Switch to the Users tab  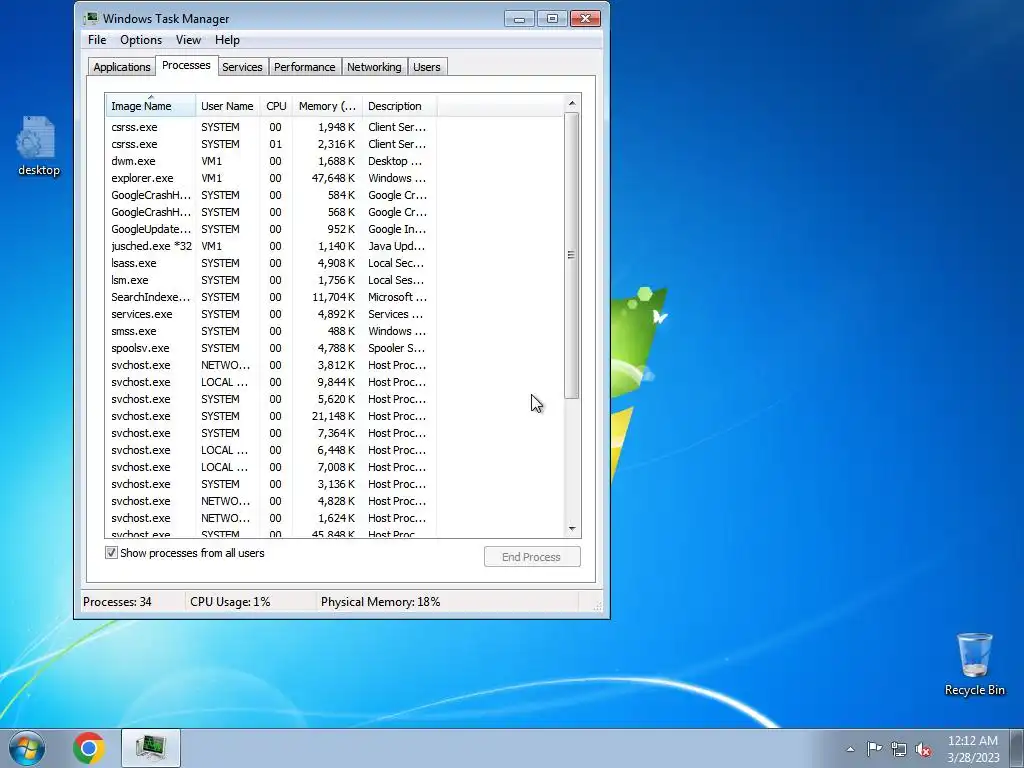(x=427, y=67)
